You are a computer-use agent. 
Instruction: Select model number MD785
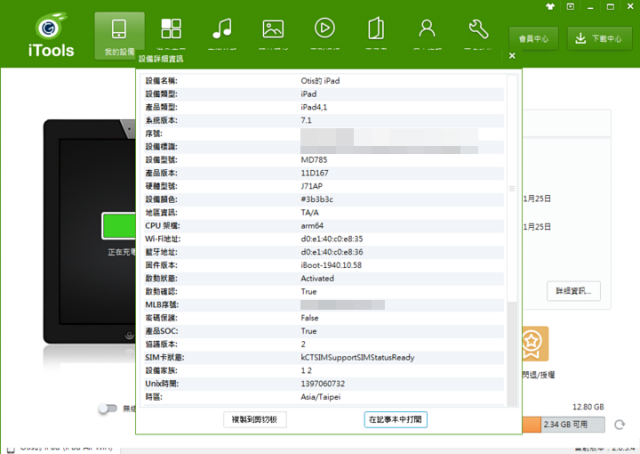314,160
